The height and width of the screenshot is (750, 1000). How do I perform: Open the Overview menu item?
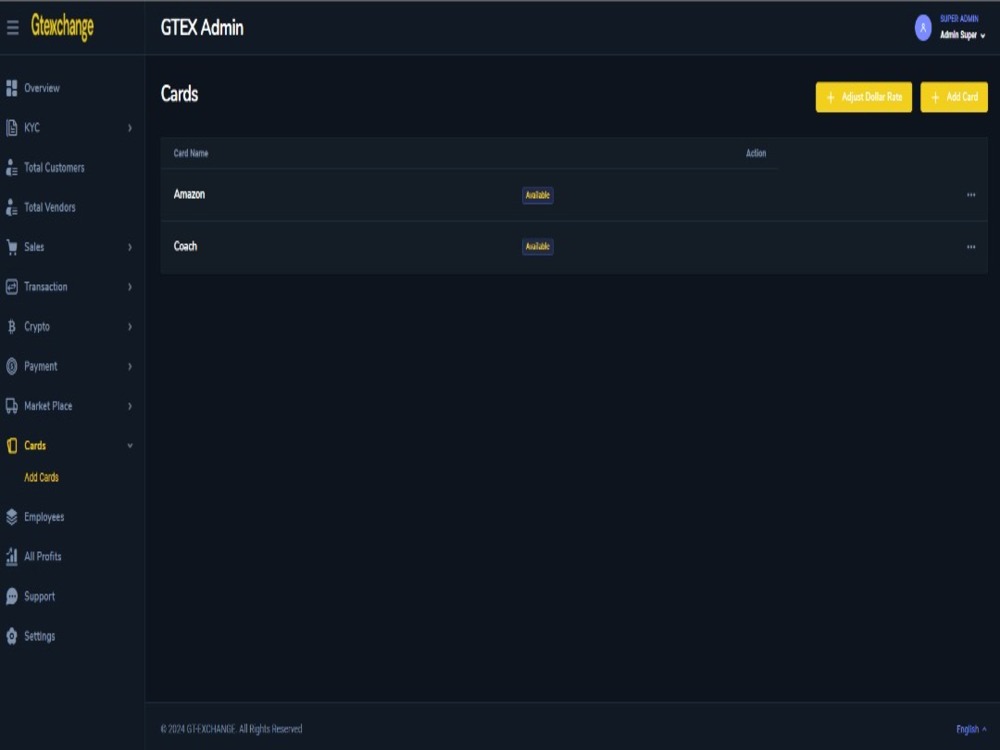click(42, 88)
